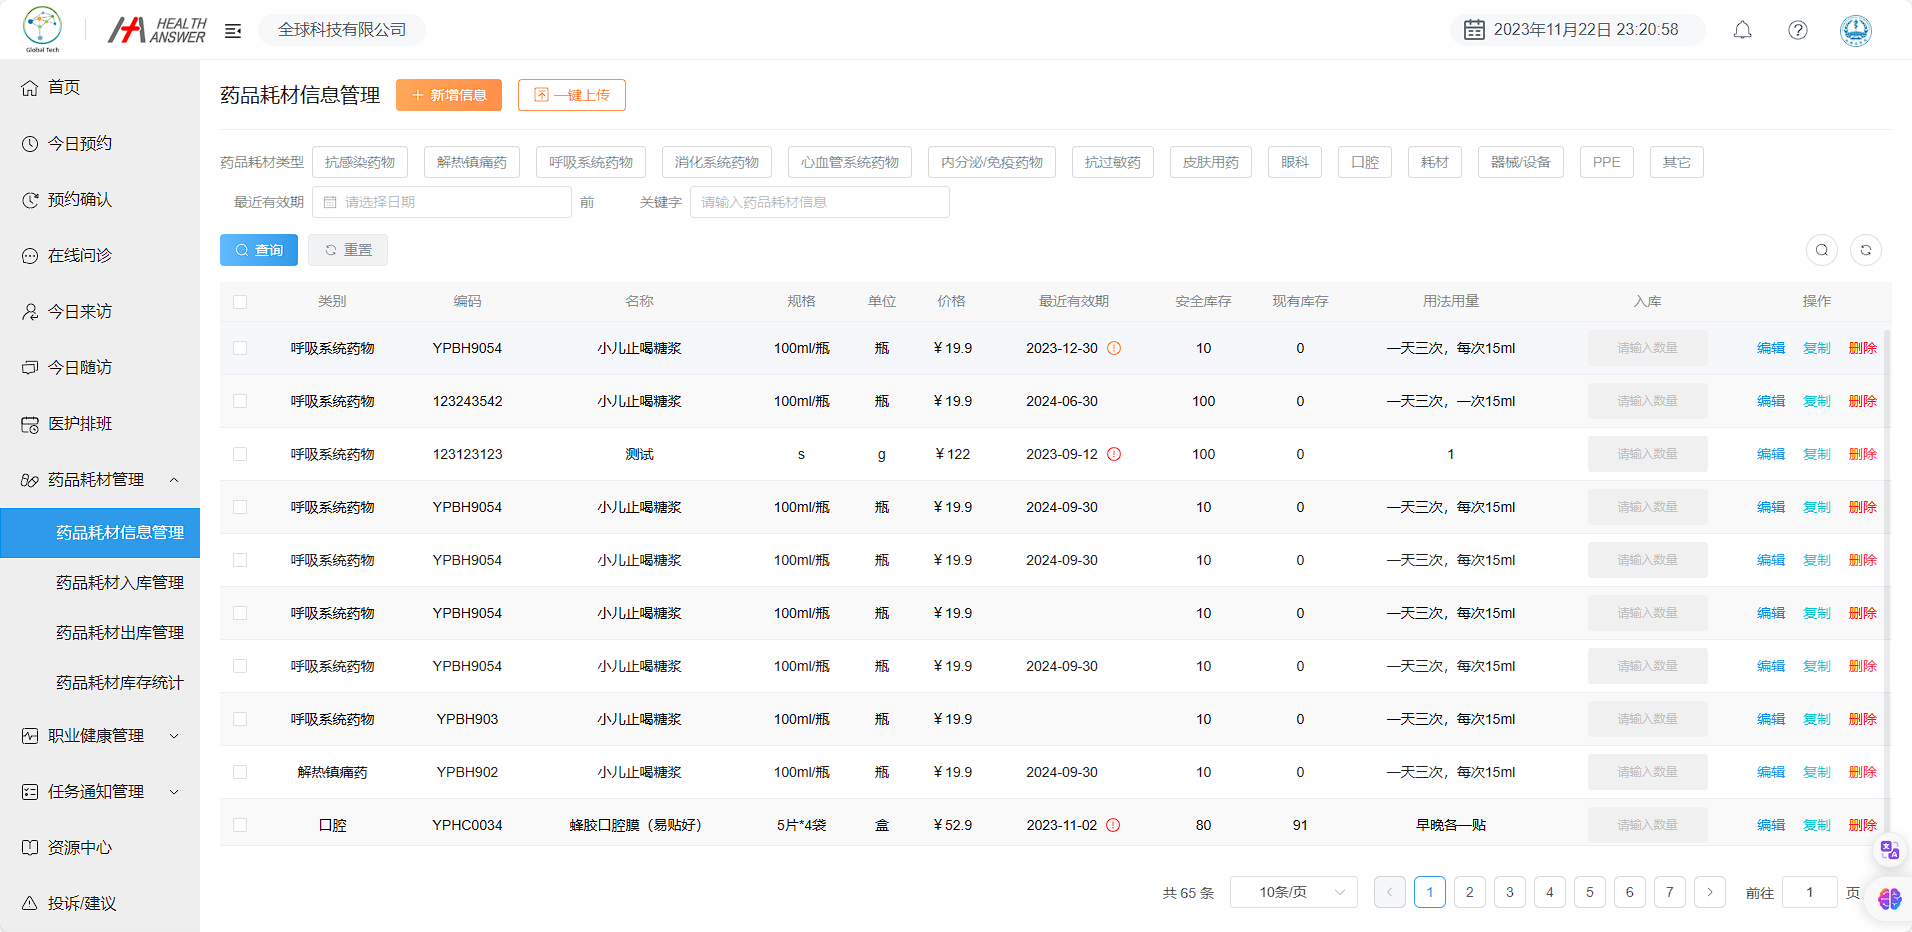1912x932 pixels.
Task: Copy the YPBH902 row
Action: pyautogui.click(x=1817, y=772)
